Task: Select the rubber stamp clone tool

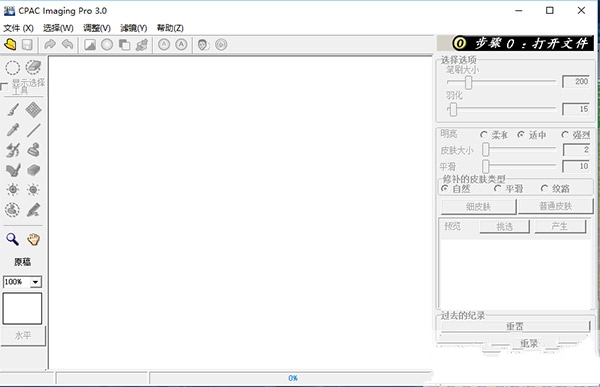Action: tap(34, 150)
